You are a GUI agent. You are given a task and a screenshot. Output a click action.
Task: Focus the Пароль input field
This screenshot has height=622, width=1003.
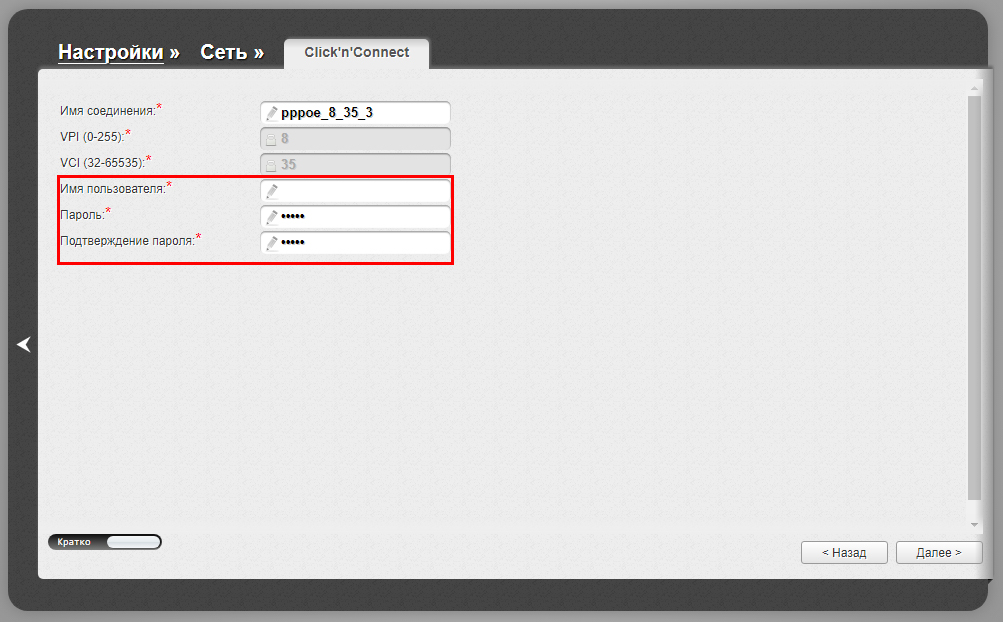(x=355, y=217)
